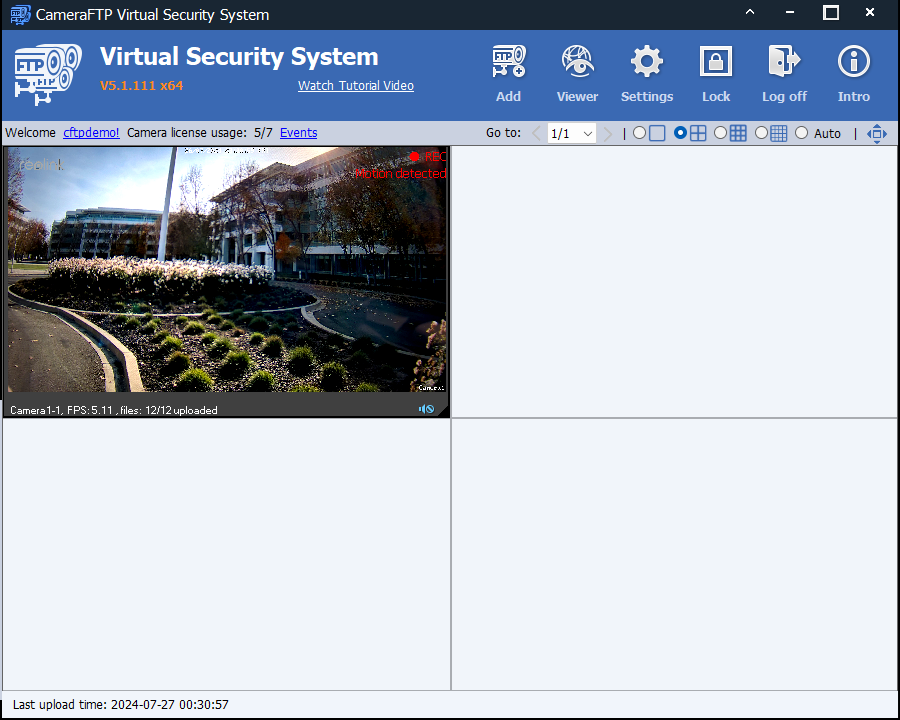Open the Settings gear
Viewport: 900px width, 720px height.
coord(647,72)
